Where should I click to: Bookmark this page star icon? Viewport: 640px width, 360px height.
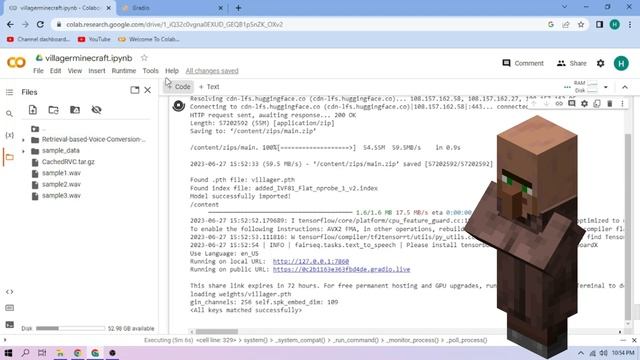[581, 24]
